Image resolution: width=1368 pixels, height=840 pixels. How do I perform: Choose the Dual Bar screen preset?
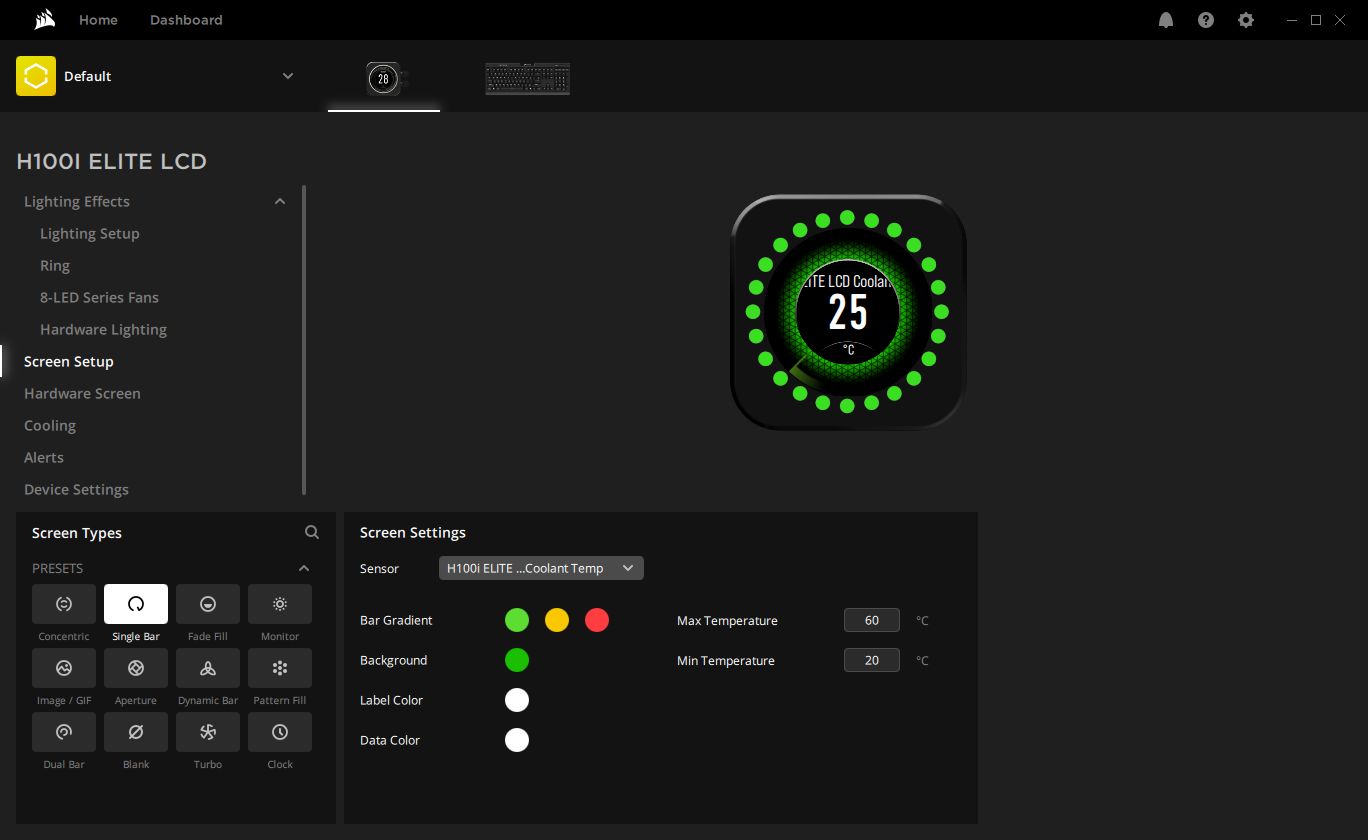[64, 732]
